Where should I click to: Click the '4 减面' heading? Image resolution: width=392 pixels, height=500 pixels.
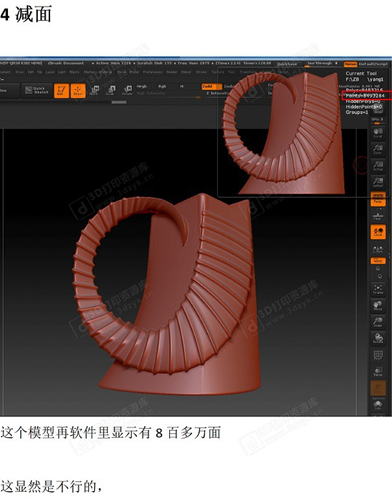(26, 15)
